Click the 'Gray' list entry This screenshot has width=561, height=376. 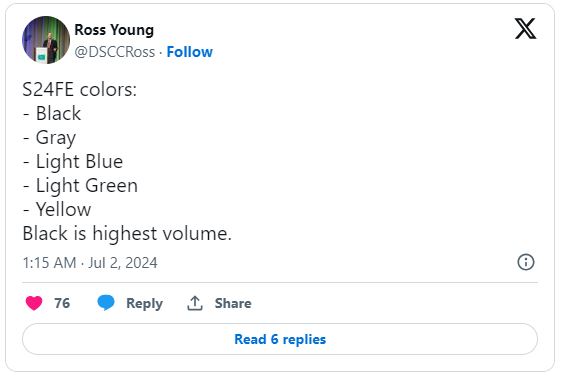[56, 138]
